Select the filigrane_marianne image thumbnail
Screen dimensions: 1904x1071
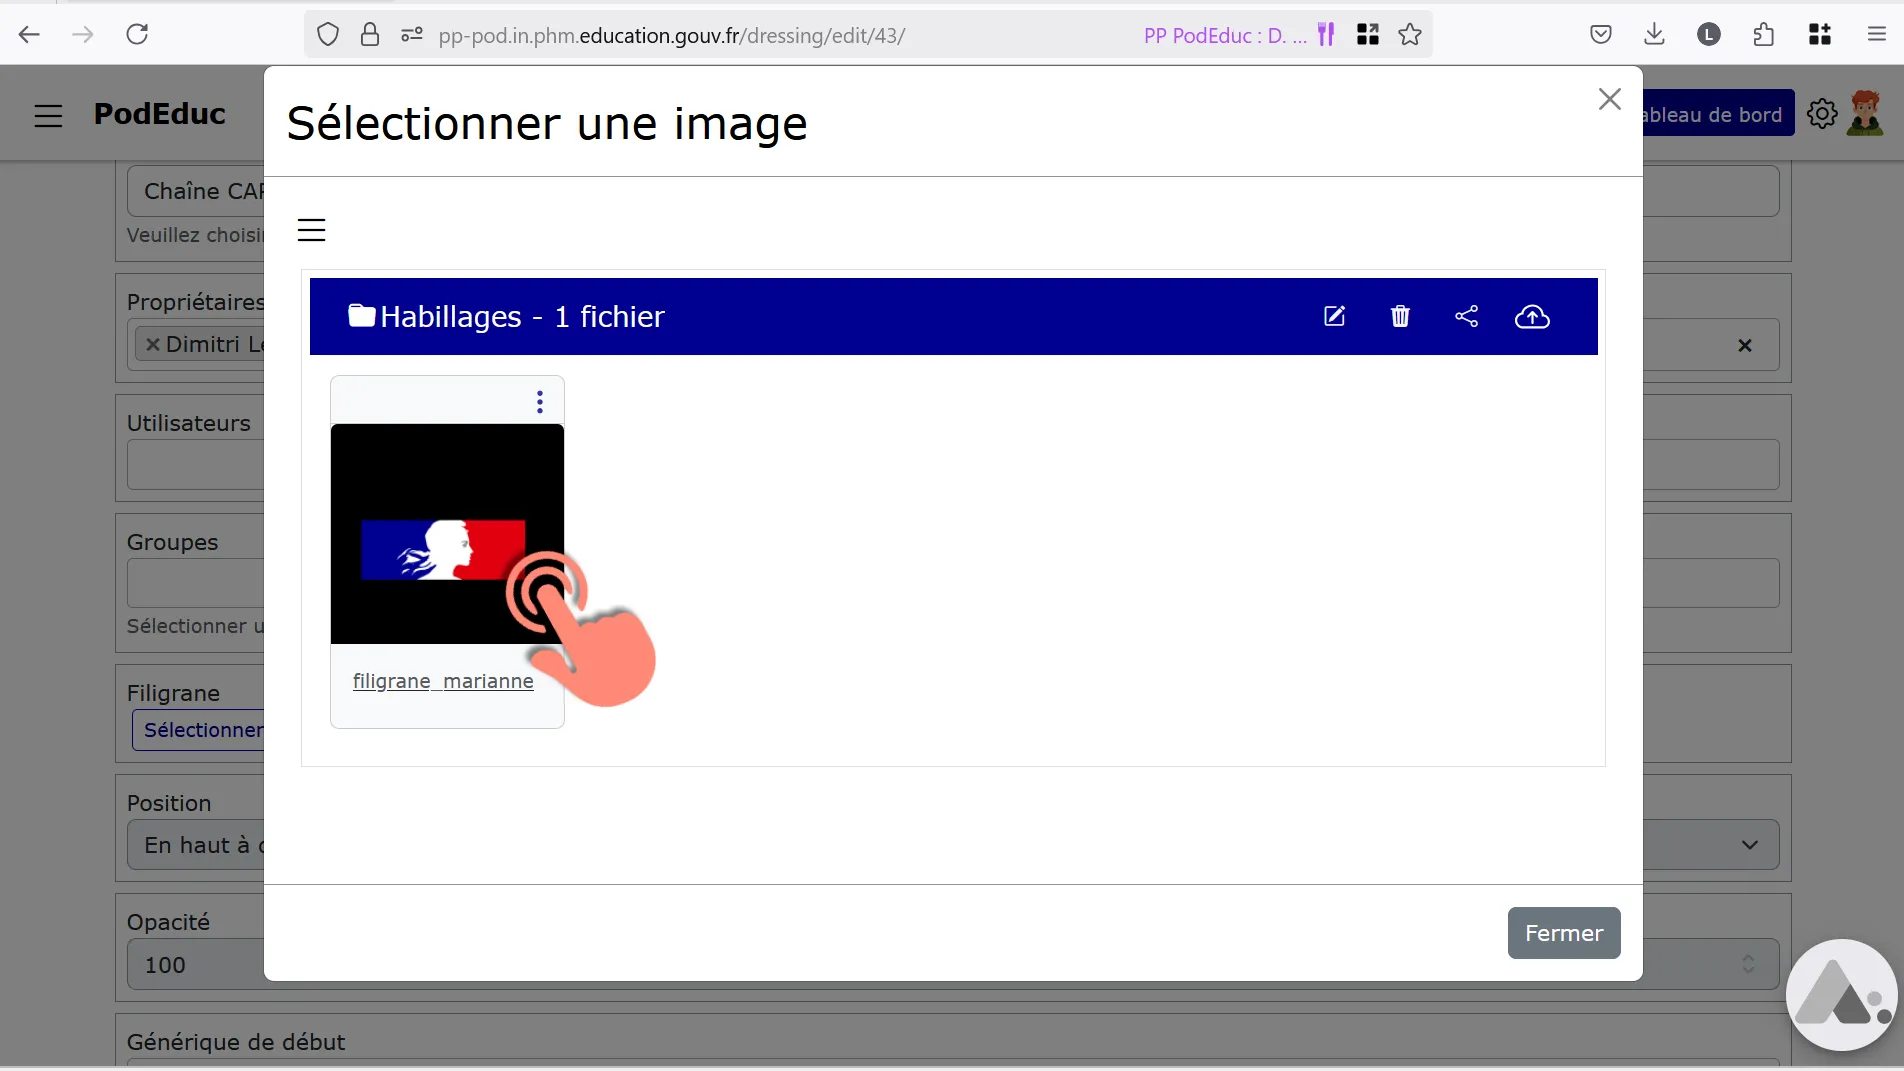pos(447,534)
